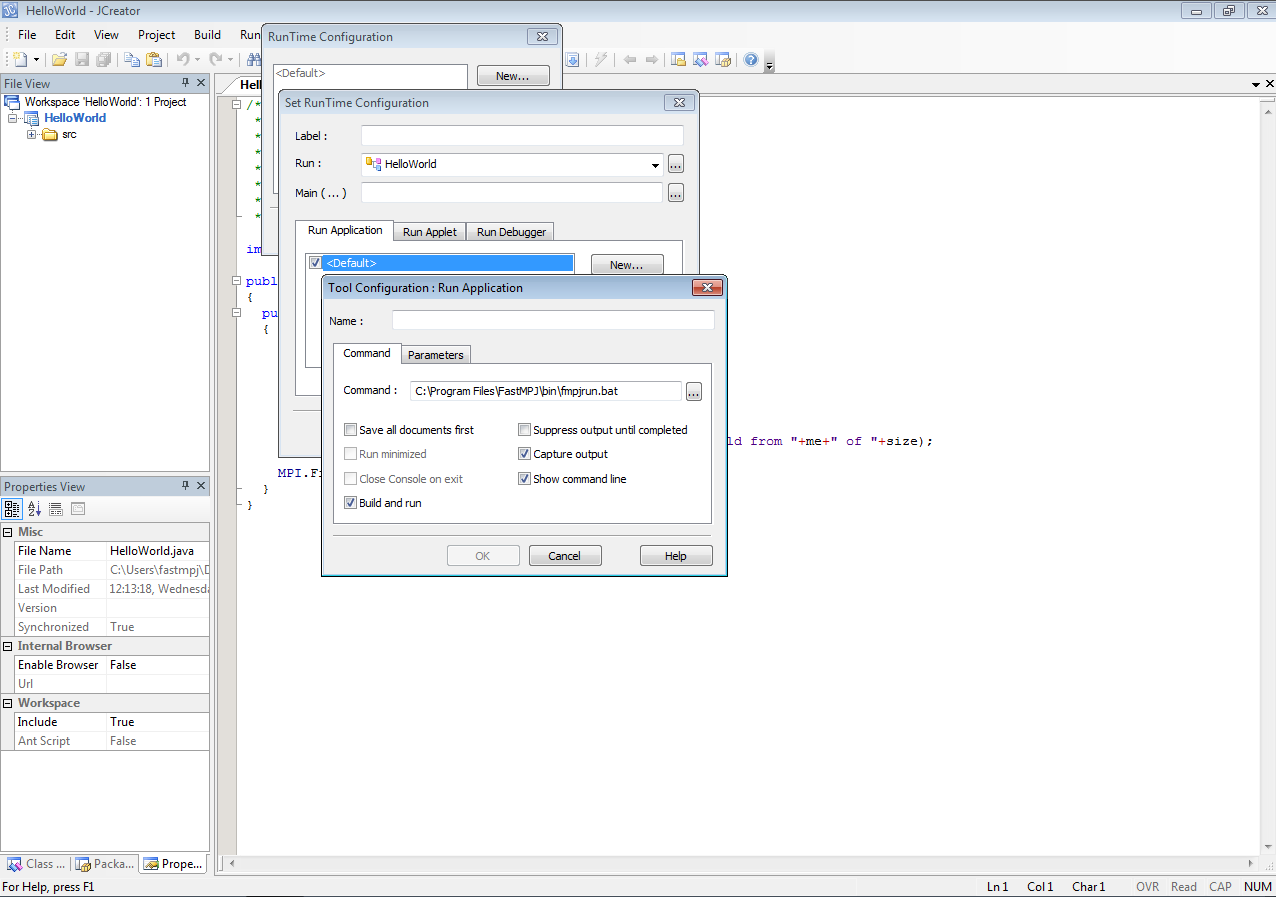The image size is (1276, 897).
Task: Open the Redo history dropdown arrow
Action: pyautogui.click(x=230, y=60)
